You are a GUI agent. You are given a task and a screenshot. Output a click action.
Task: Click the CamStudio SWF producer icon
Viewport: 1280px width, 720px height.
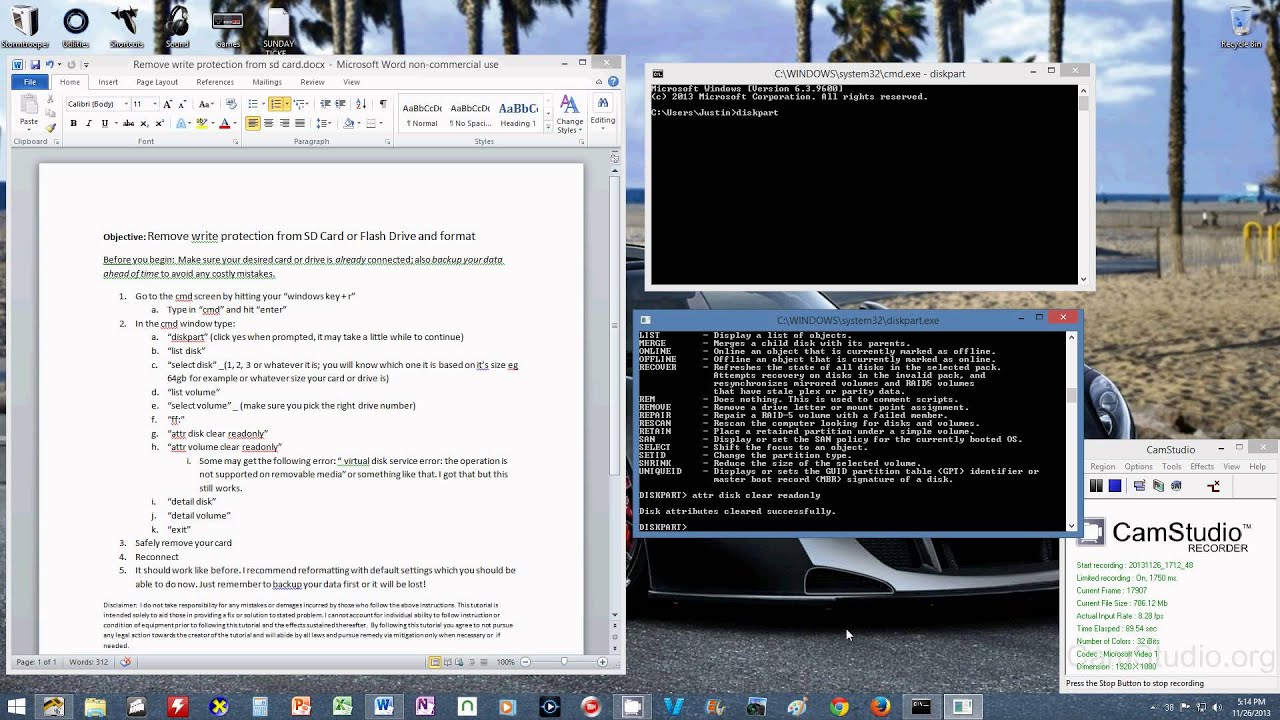1177,486
